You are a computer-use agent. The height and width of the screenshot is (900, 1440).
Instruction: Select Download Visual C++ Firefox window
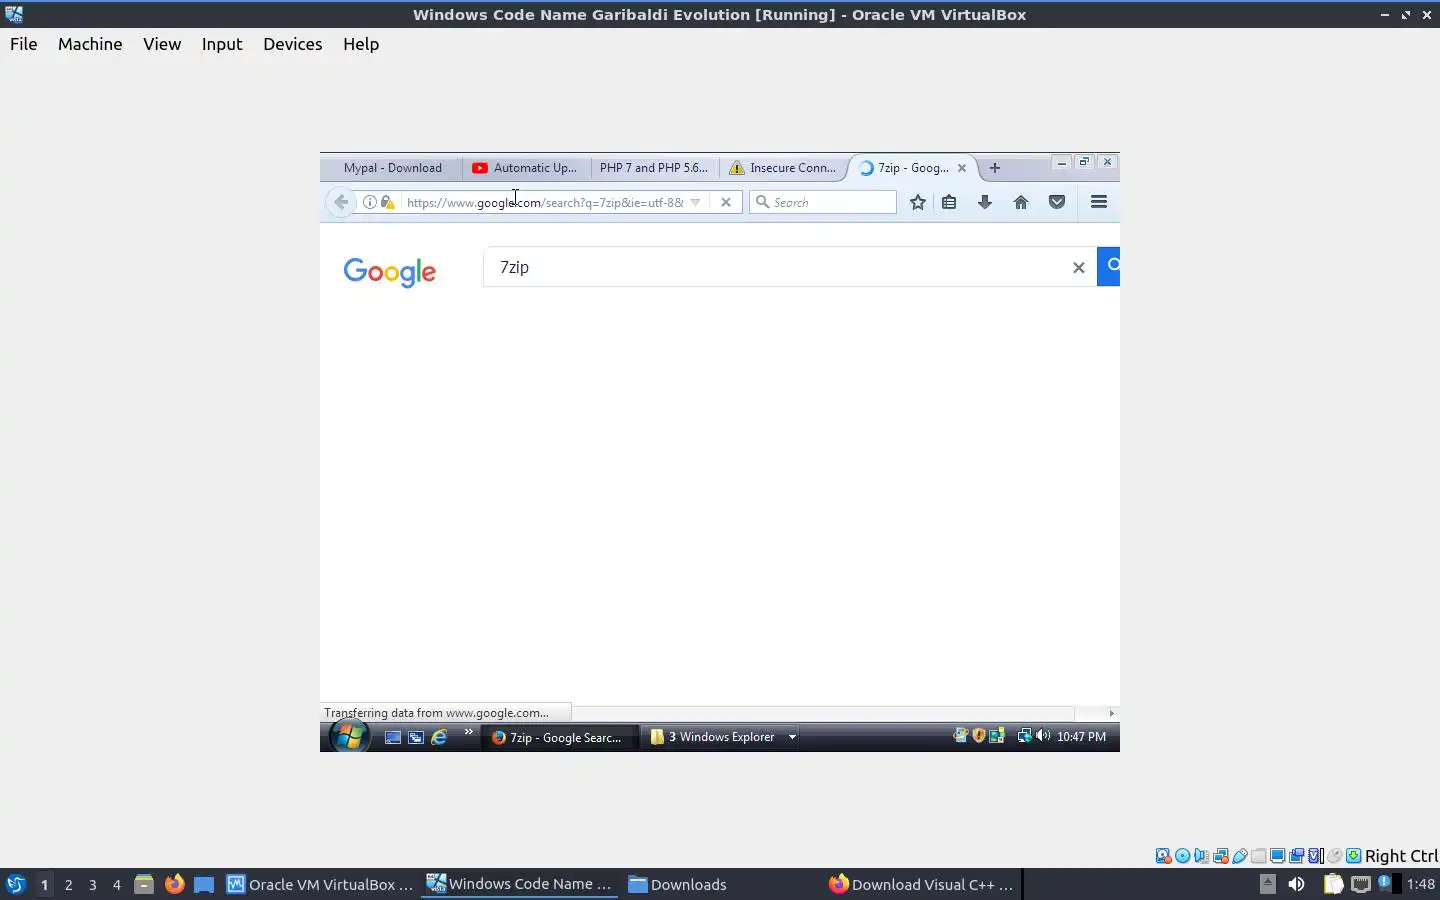(921, 884)
